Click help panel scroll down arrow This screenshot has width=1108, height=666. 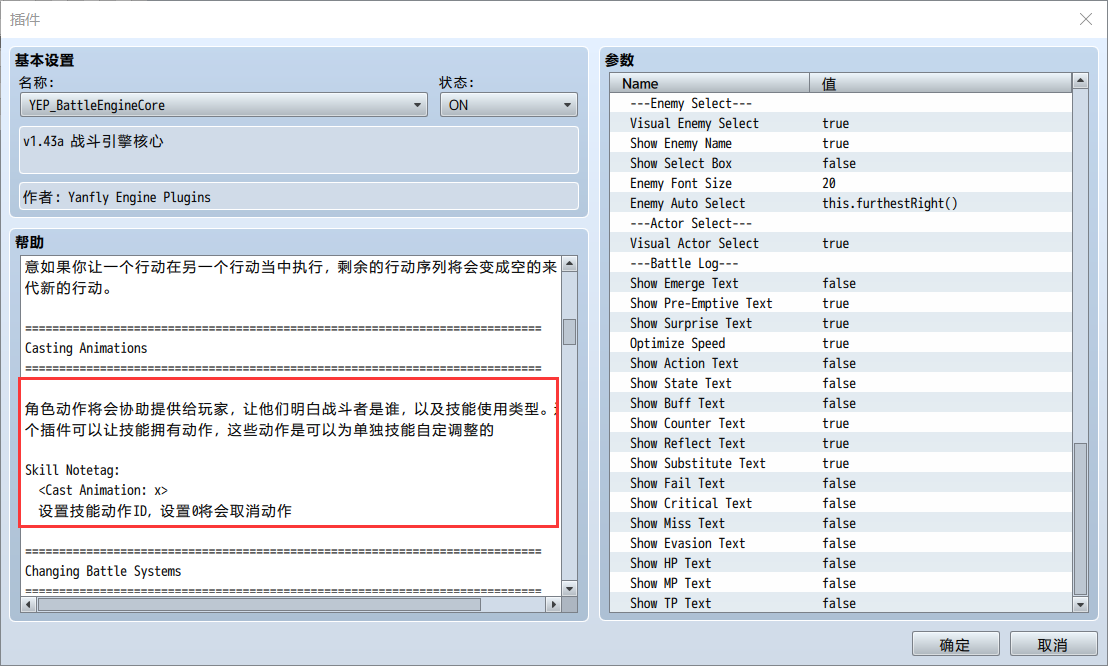570,588
